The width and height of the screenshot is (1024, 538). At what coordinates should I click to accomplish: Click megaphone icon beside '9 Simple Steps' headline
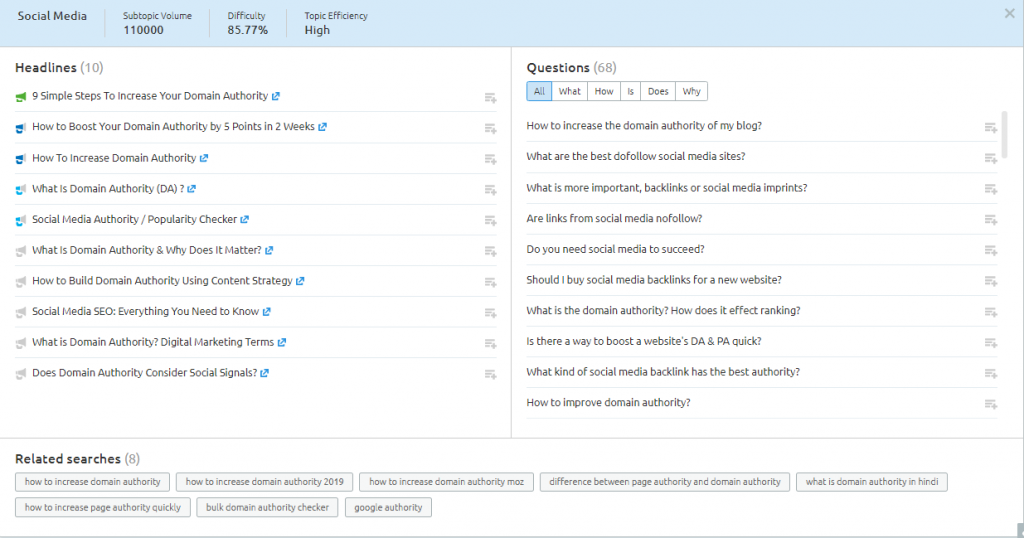(x=21, y=97)
